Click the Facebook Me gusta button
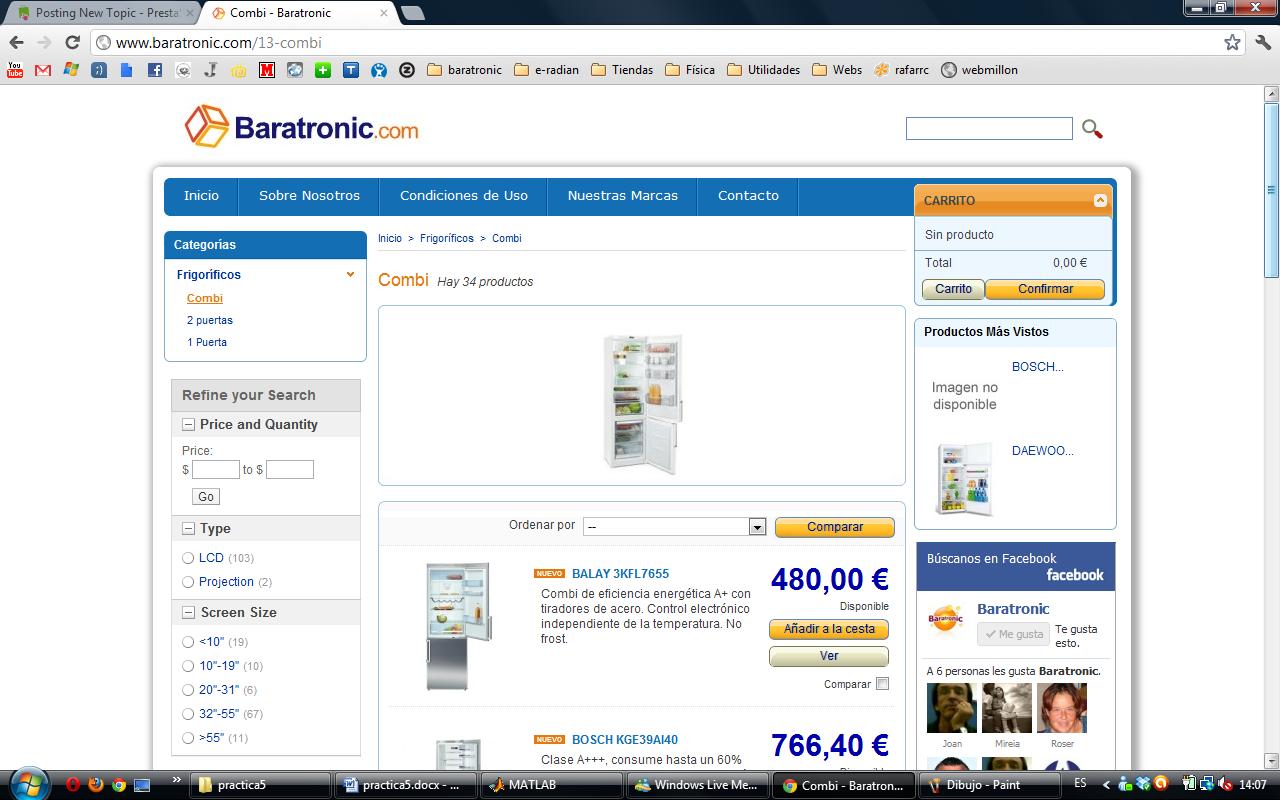 click(x=1013, y=634)
